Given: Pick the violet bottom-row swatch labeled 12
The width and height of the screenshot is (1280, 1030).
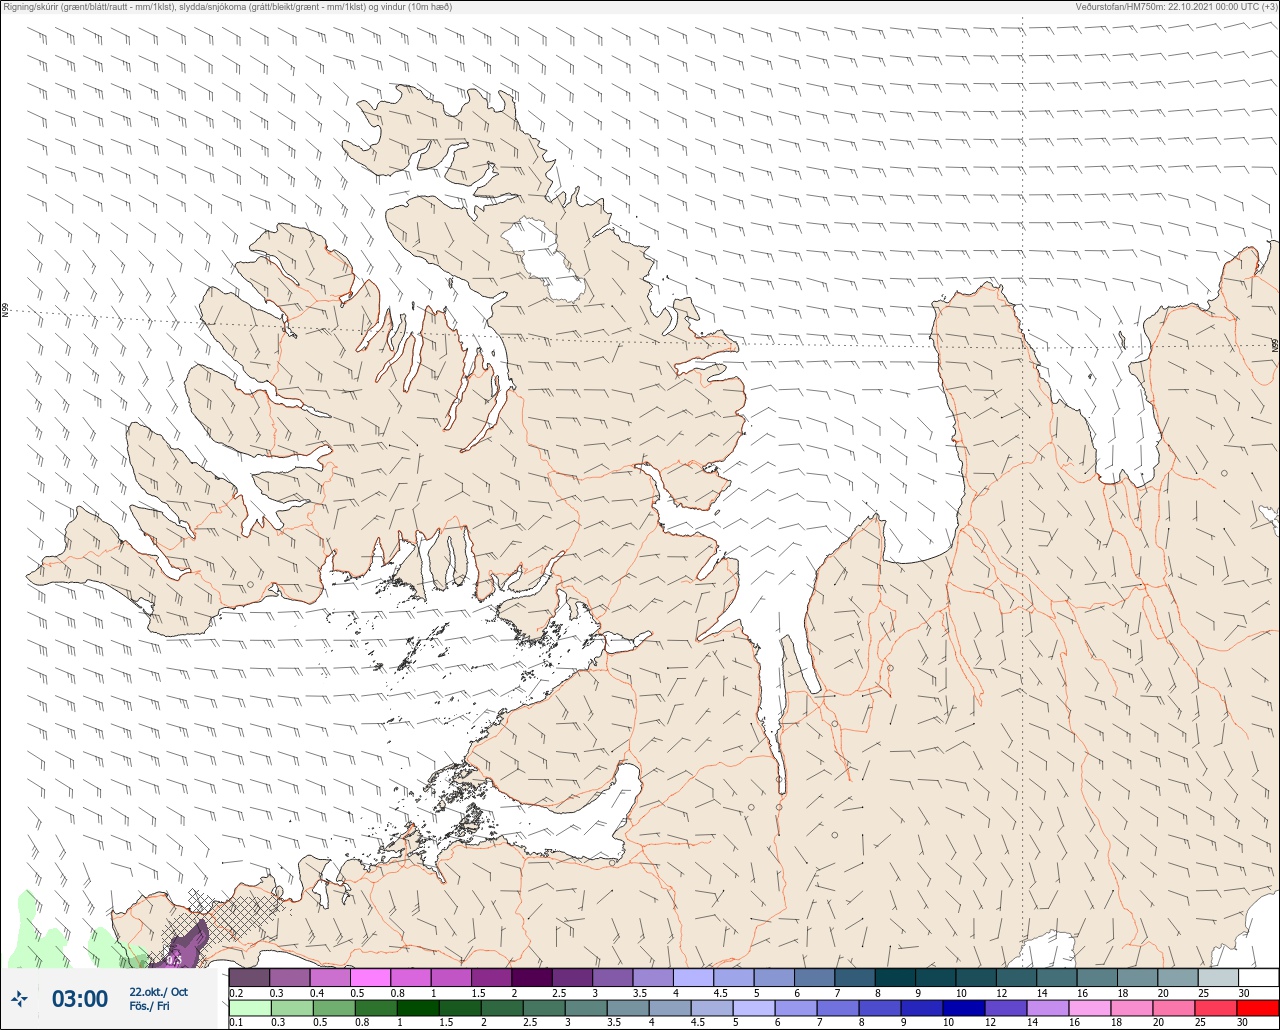Looking at the screenshot, I should click(1006, 1008).
